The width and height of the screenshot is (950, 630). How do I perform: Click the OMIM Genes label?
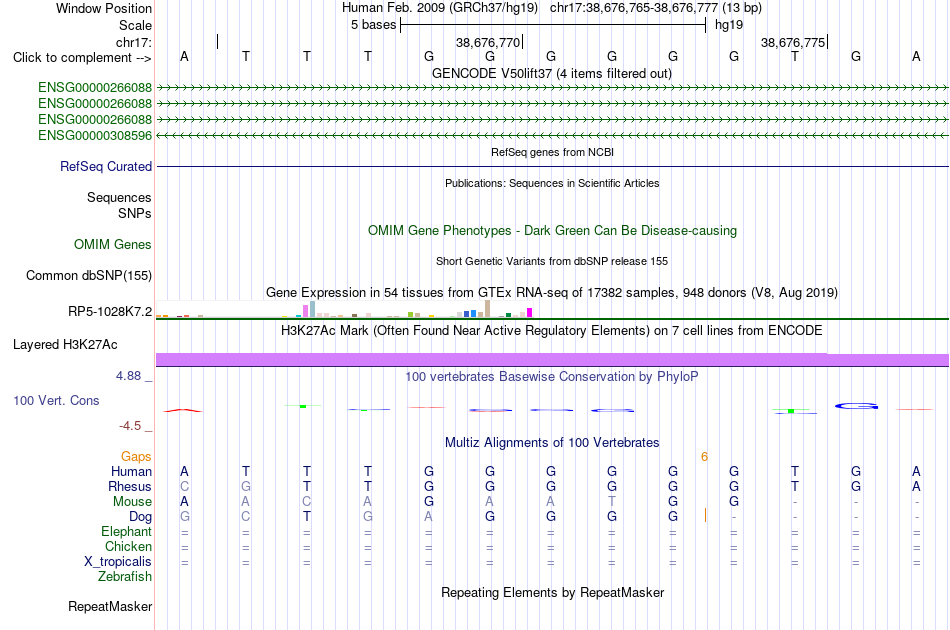point(112,245)
